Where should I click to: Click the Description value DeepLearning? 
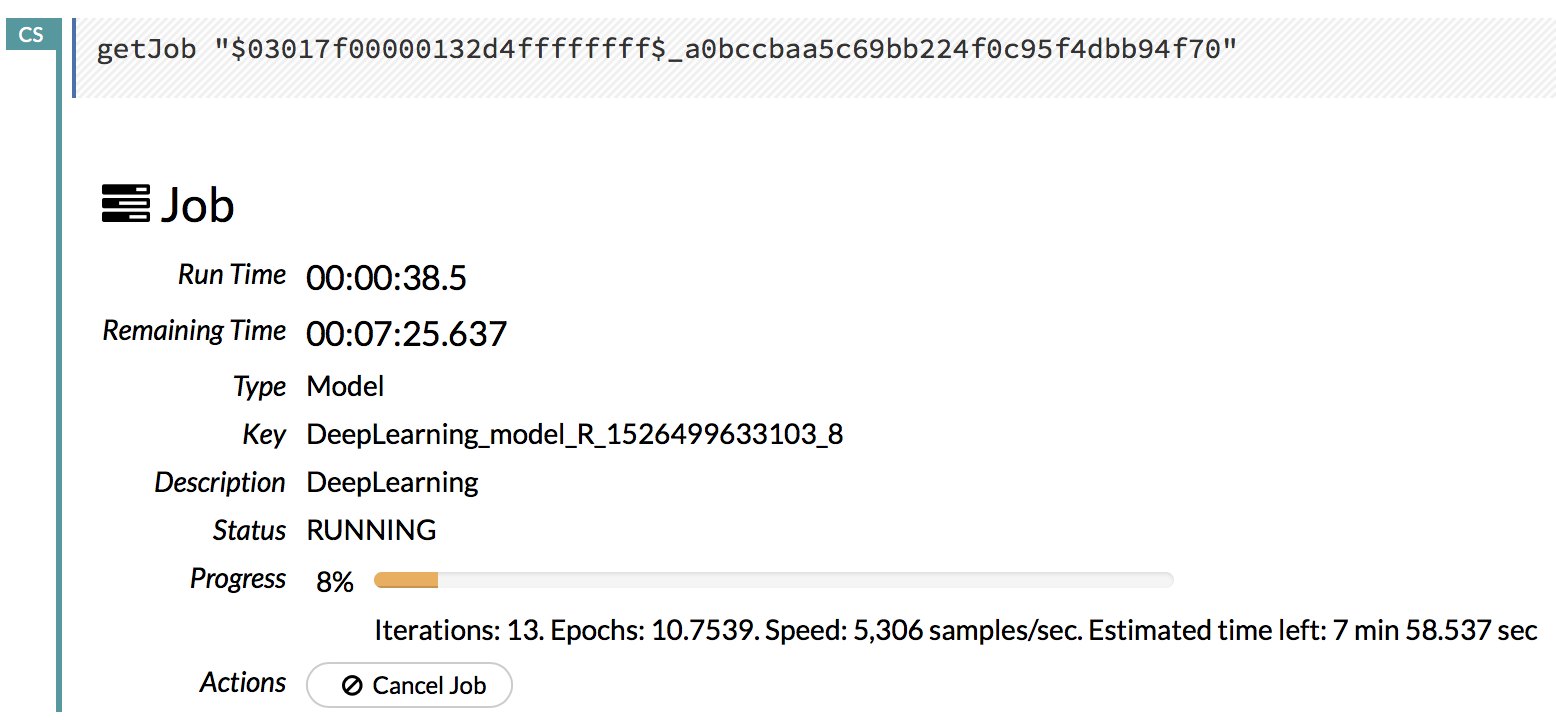(x=392, y=483)
